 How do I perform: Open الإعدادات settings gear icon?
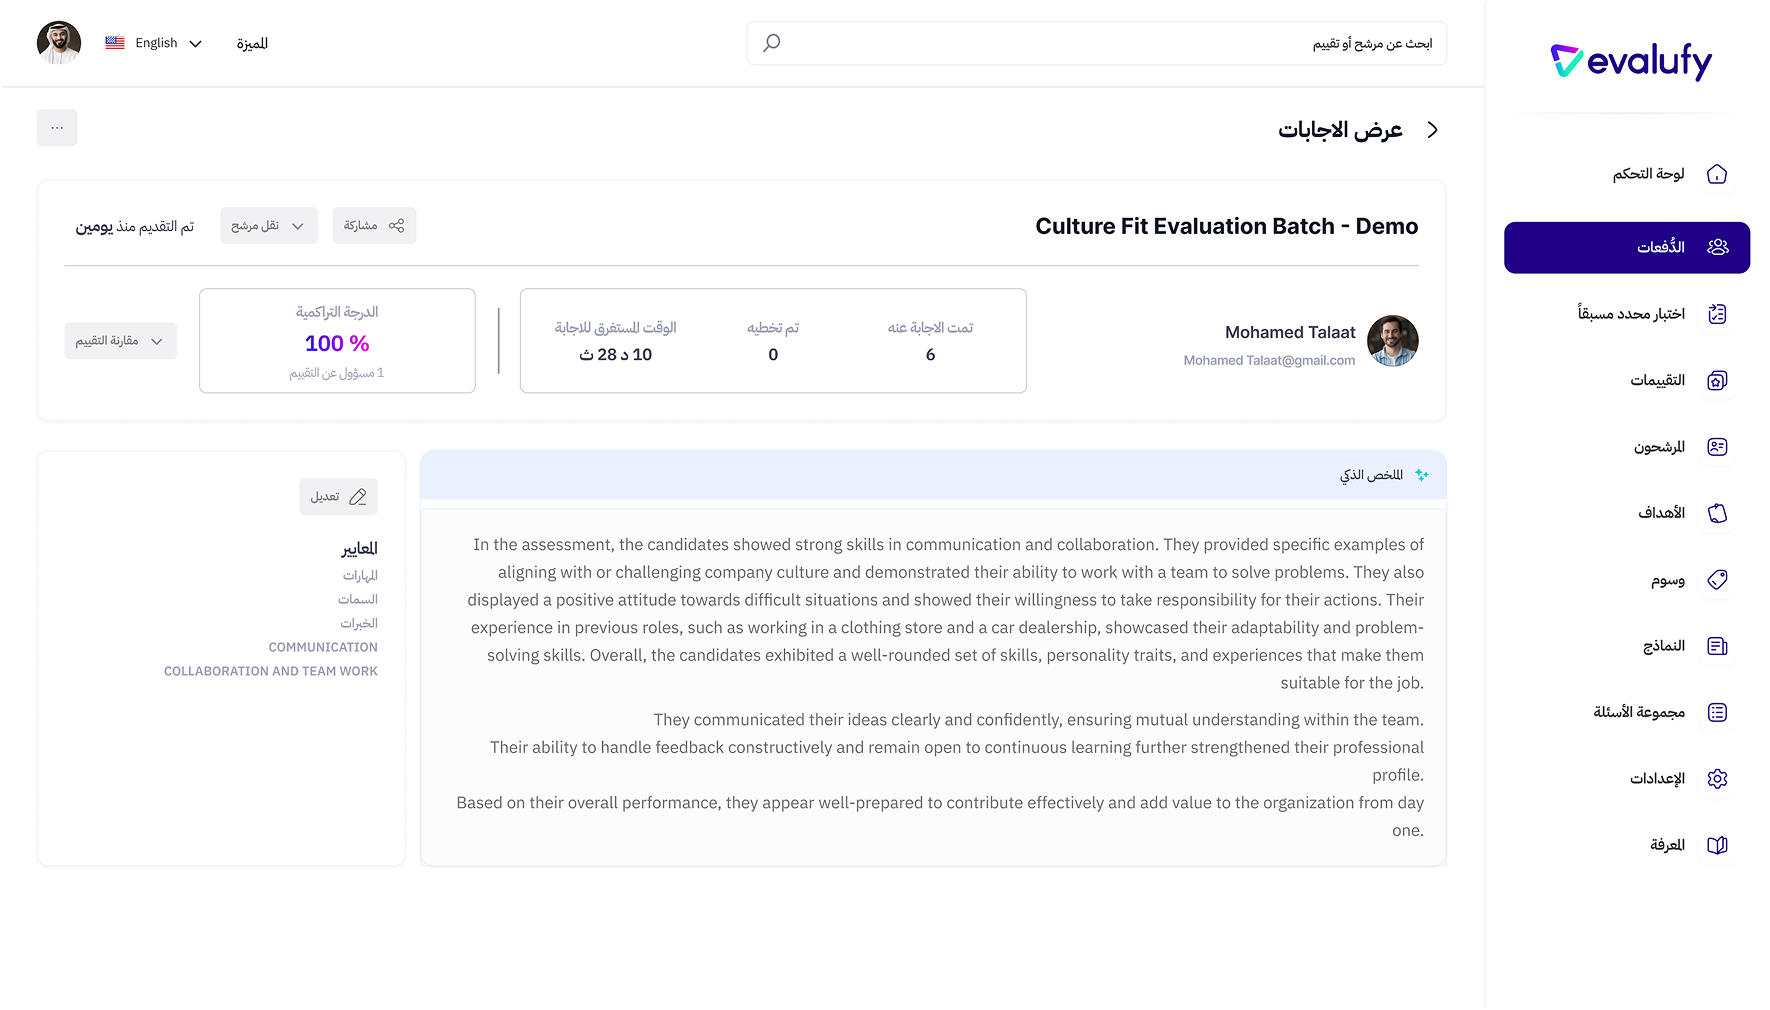click(1718, 778)
